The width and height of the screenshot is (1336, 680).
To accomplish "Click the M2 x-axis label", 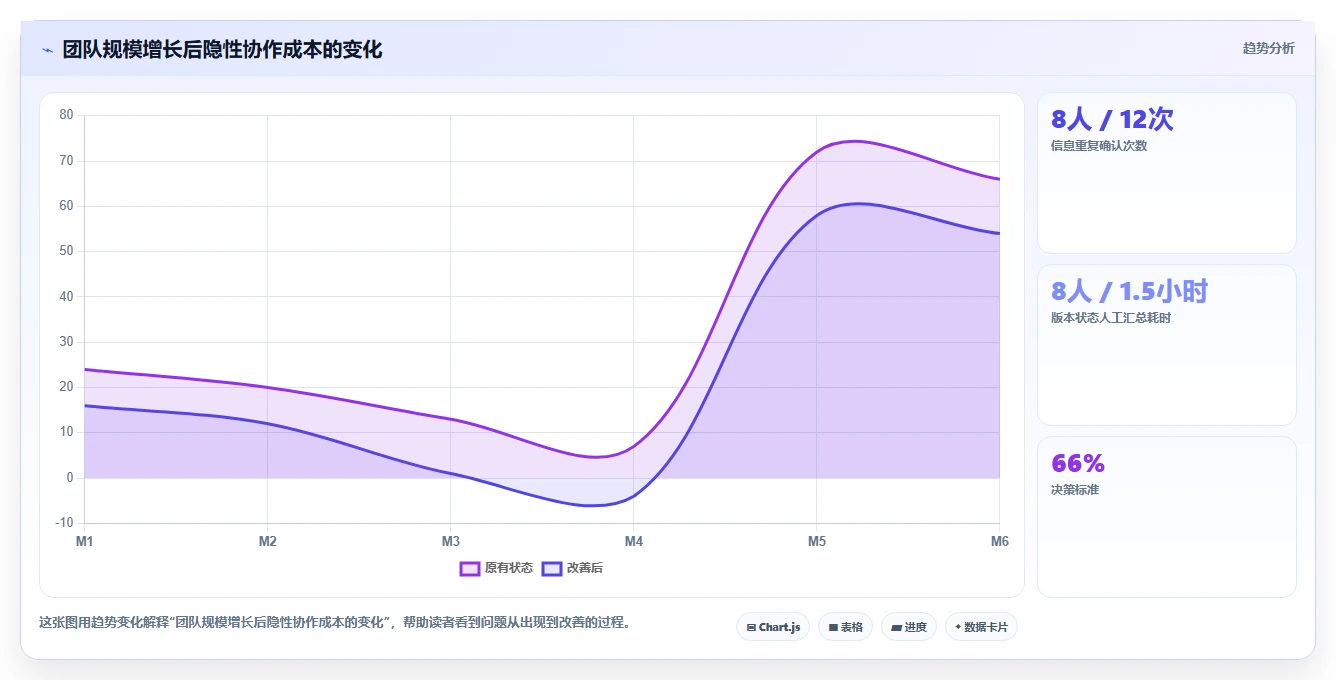I will click(x=267, y=541).
